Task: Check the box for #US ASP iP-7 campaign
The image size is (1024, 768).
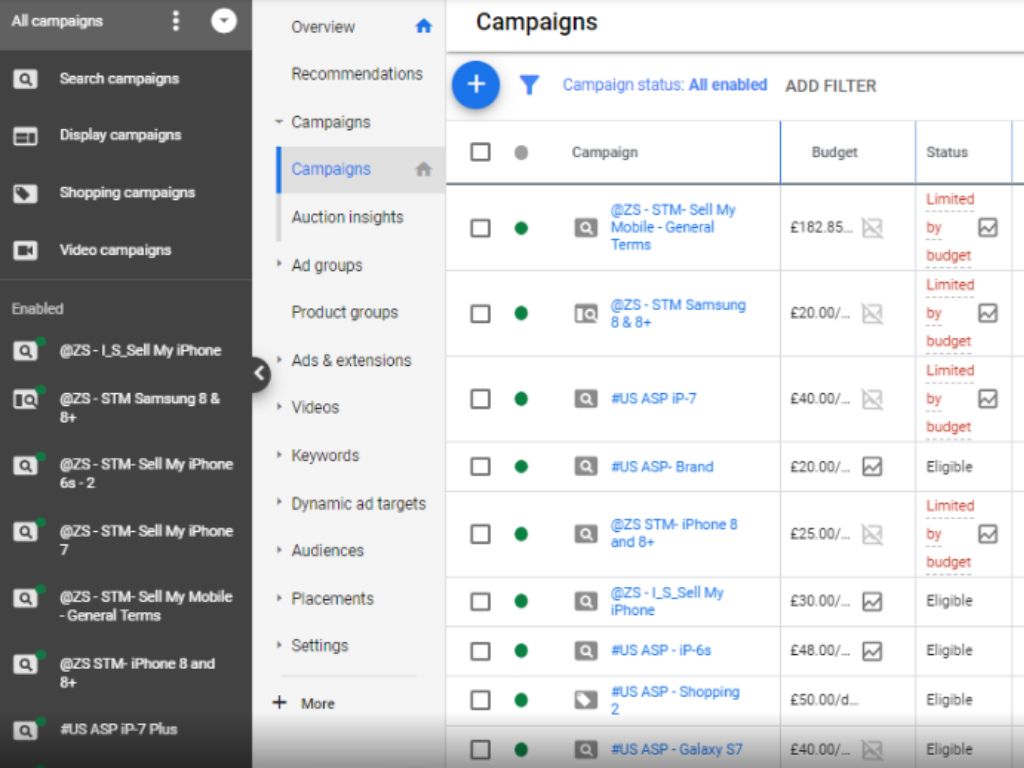Action: pyautogui.click(x=481, y=399)
